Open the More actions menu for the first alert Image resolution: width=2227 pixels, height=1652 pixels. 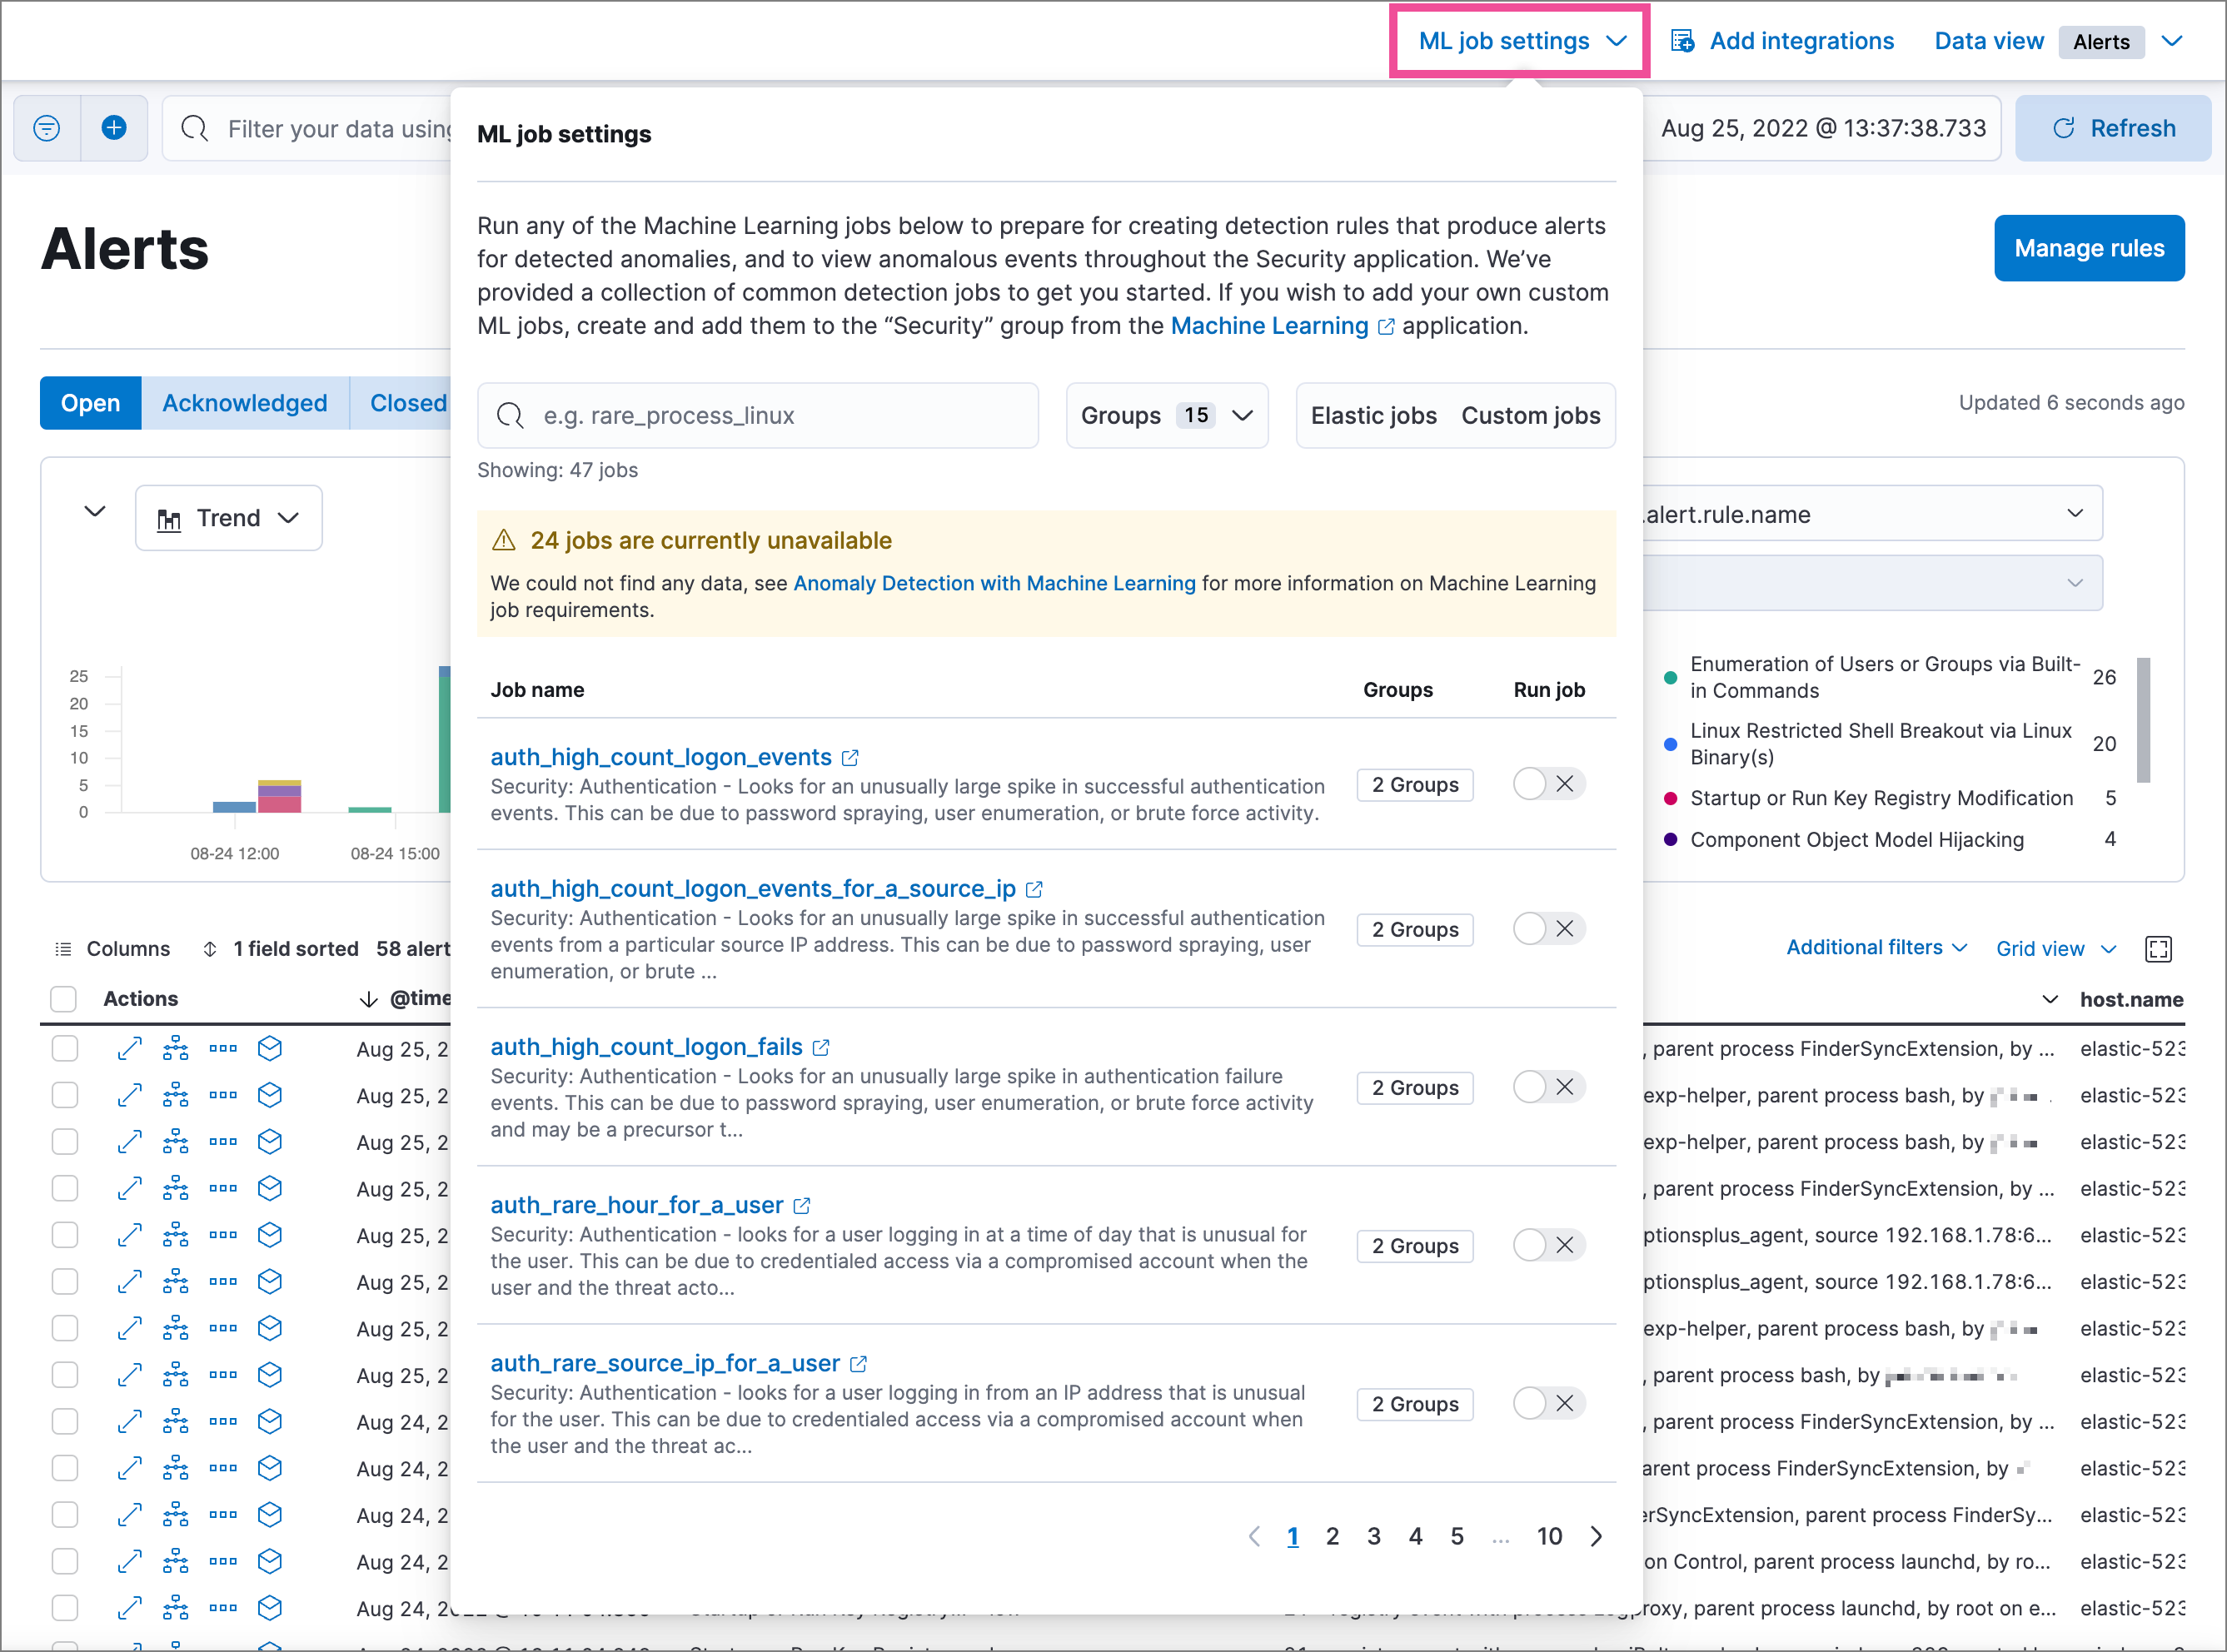click(x=223, y=1048)
